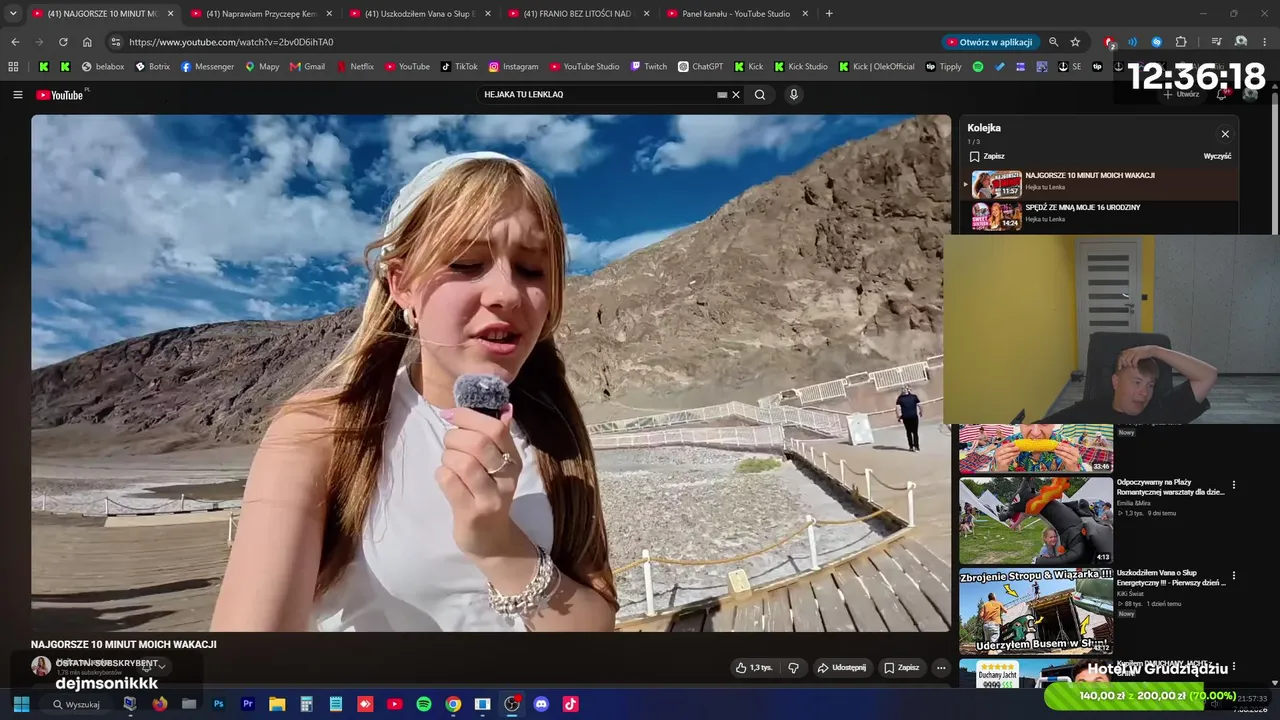Open the ChatGPT bookmark
Viewport: 1280px width, 720px height.
(700, 67)
